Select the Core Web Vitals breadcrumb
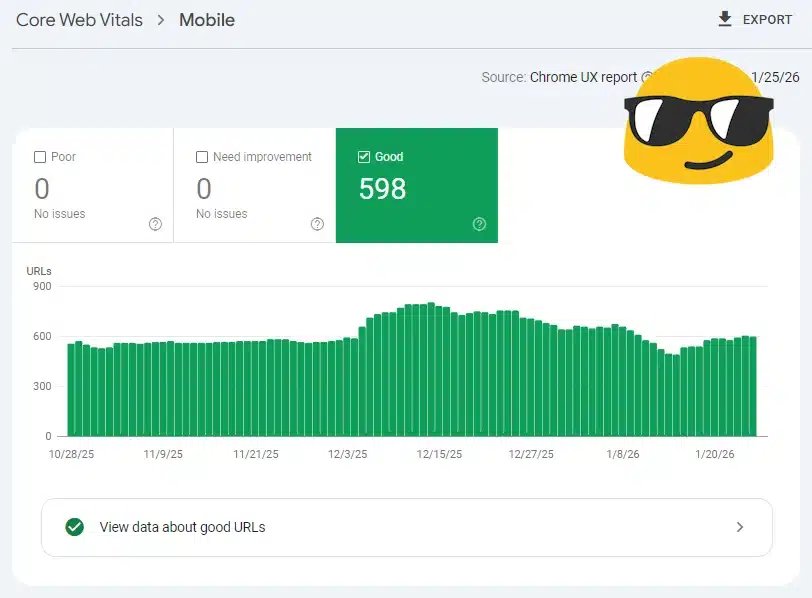 (78, 19)
